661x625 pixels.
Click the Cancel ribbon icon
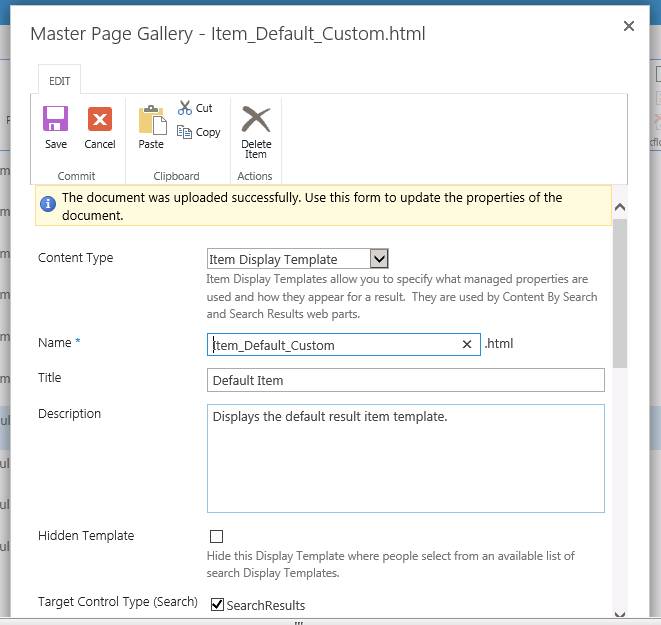[100, 121]
